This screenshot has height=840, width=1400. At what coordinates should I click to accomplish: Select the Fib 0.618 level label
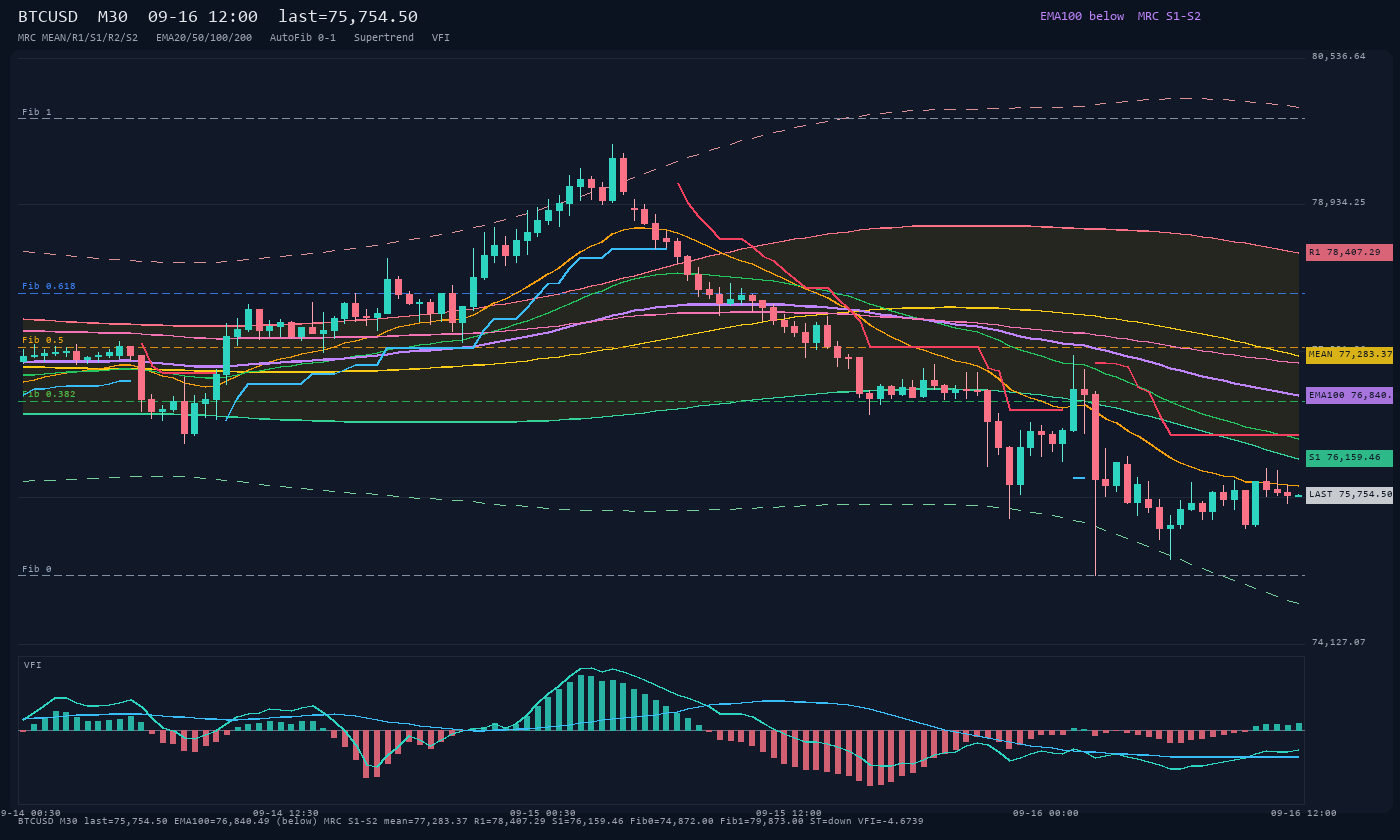pos(49,286)
